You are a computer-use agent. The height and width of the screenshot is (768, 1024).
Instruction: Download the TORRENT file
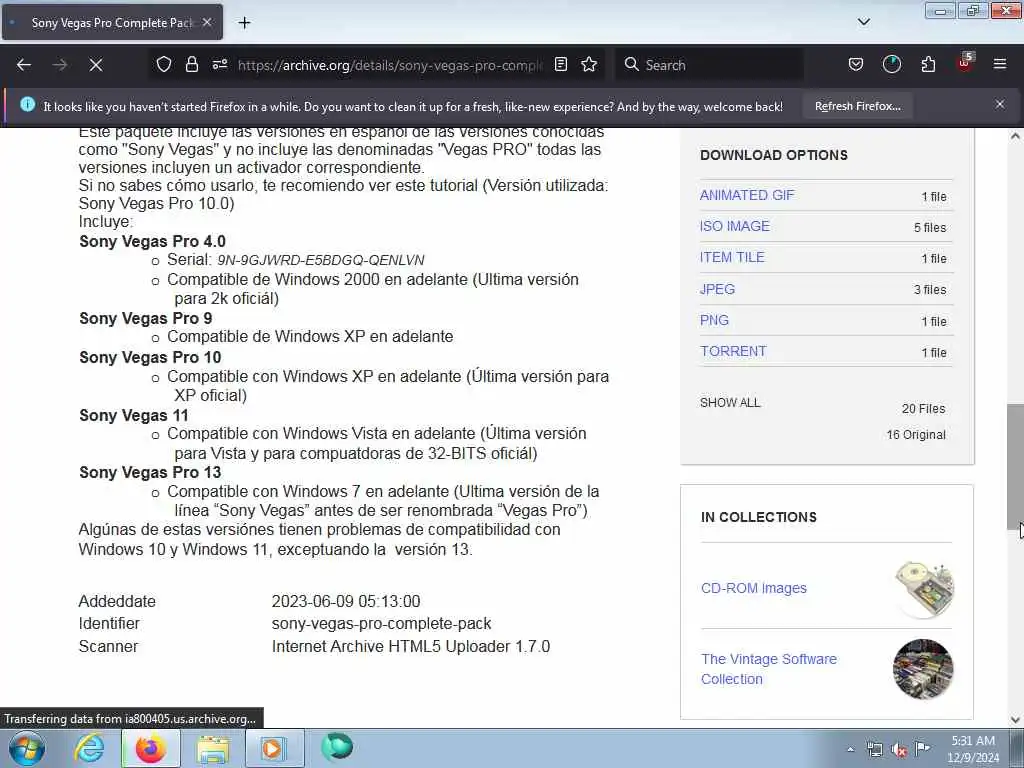pos(733,351)
